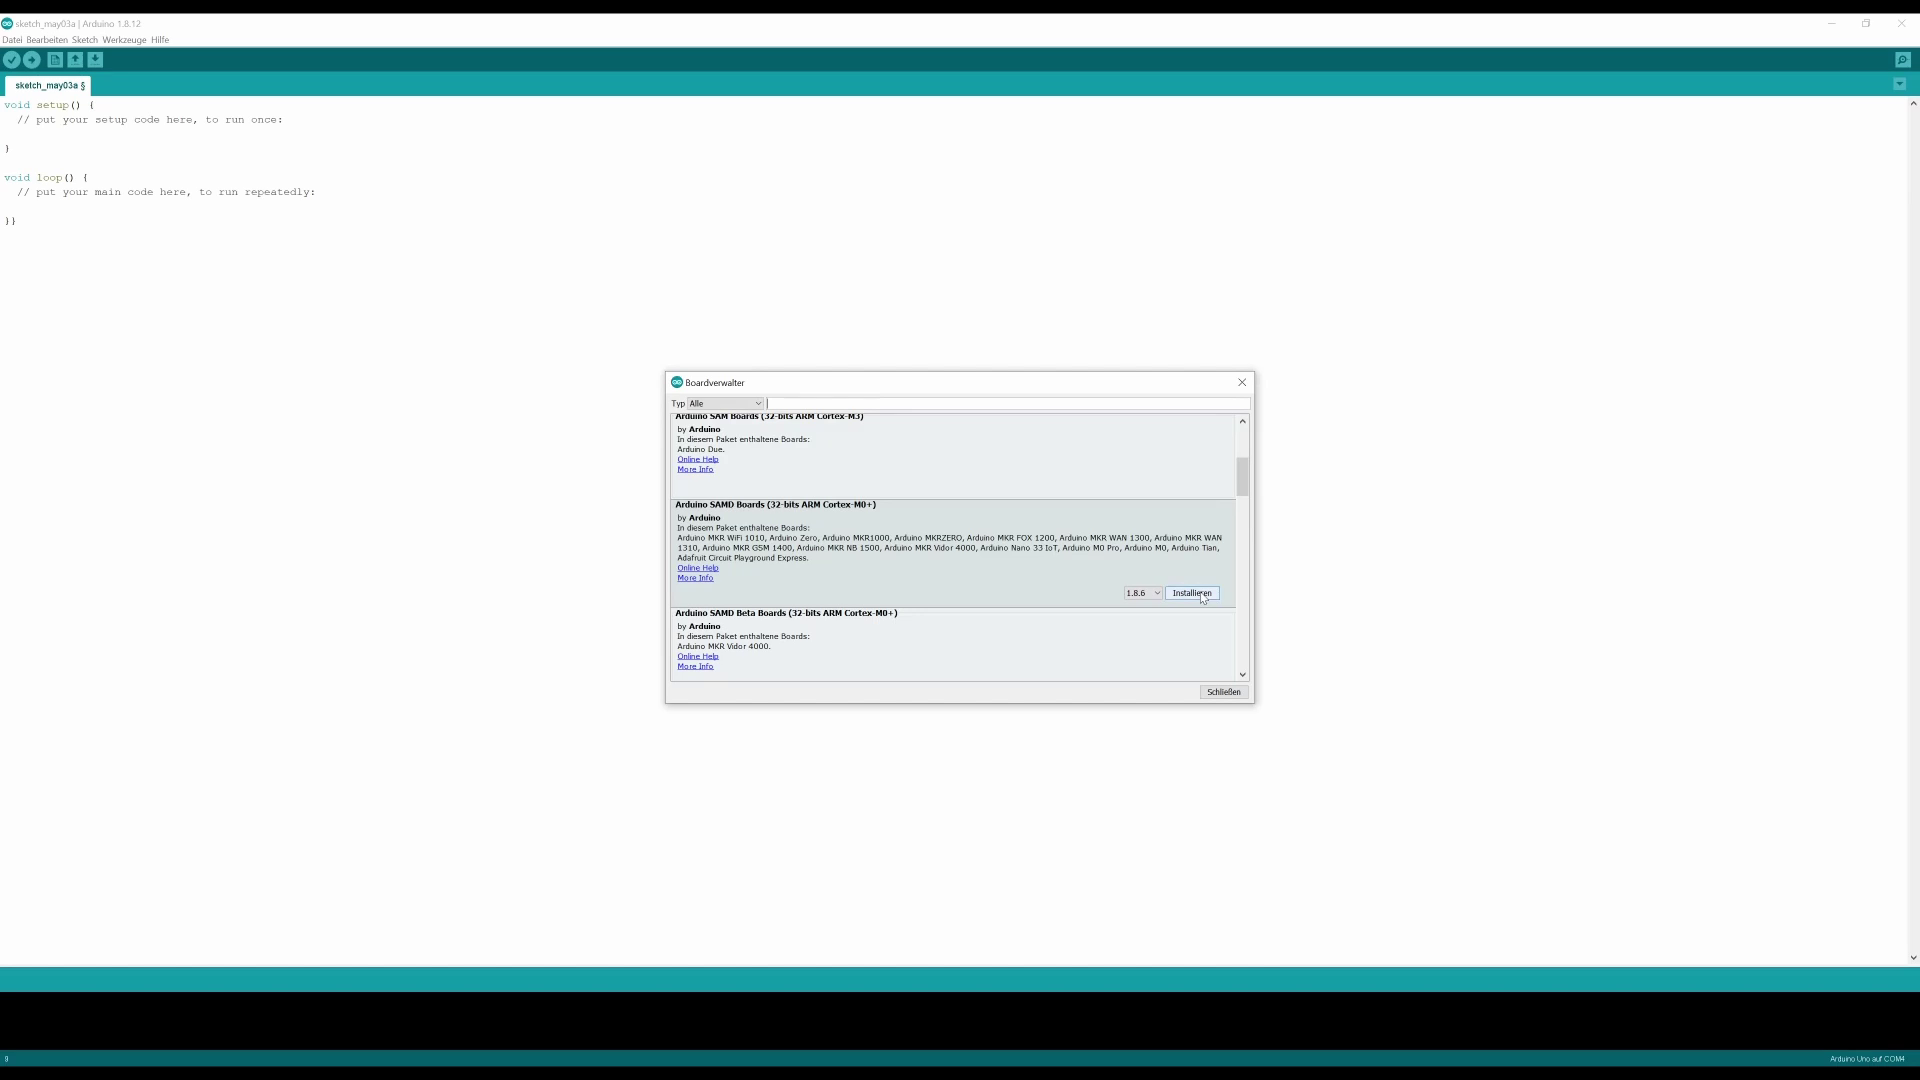Click the 'void loop()' code line

click(46, 178)
